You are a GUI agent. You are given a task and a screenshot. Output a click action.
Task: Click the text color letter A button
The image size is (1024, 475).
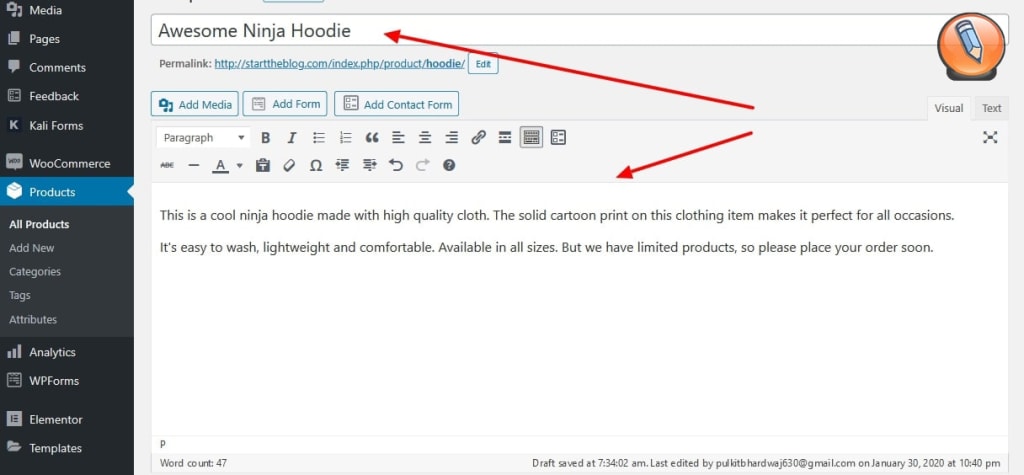tap(221, 165)
